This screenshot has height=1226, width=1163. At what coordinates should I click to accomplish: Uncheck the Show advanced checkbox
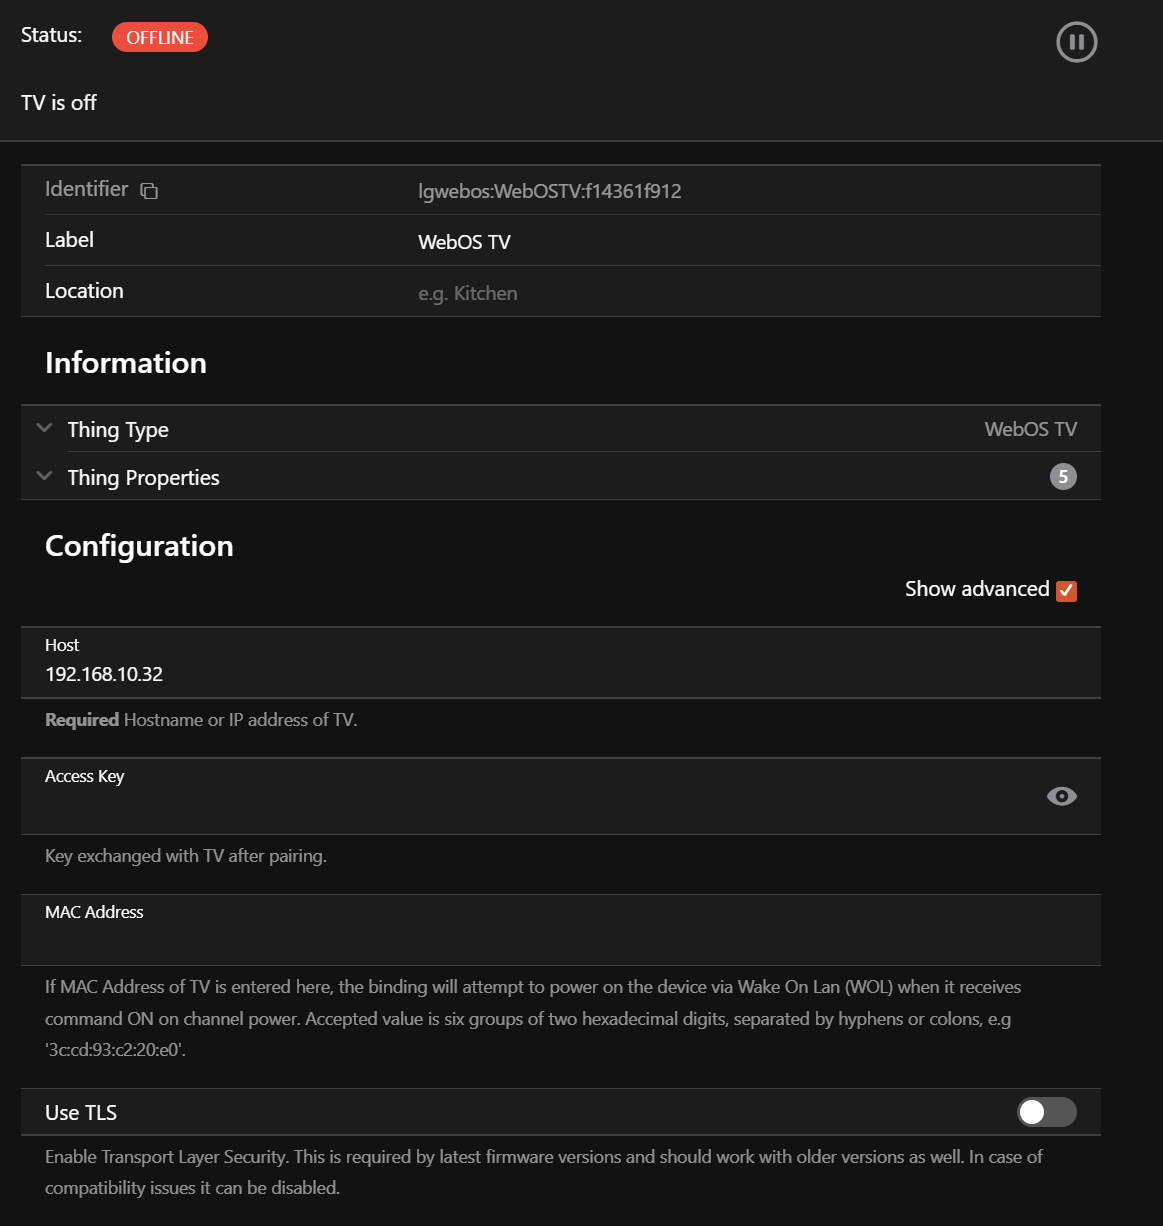point(1066,590)
